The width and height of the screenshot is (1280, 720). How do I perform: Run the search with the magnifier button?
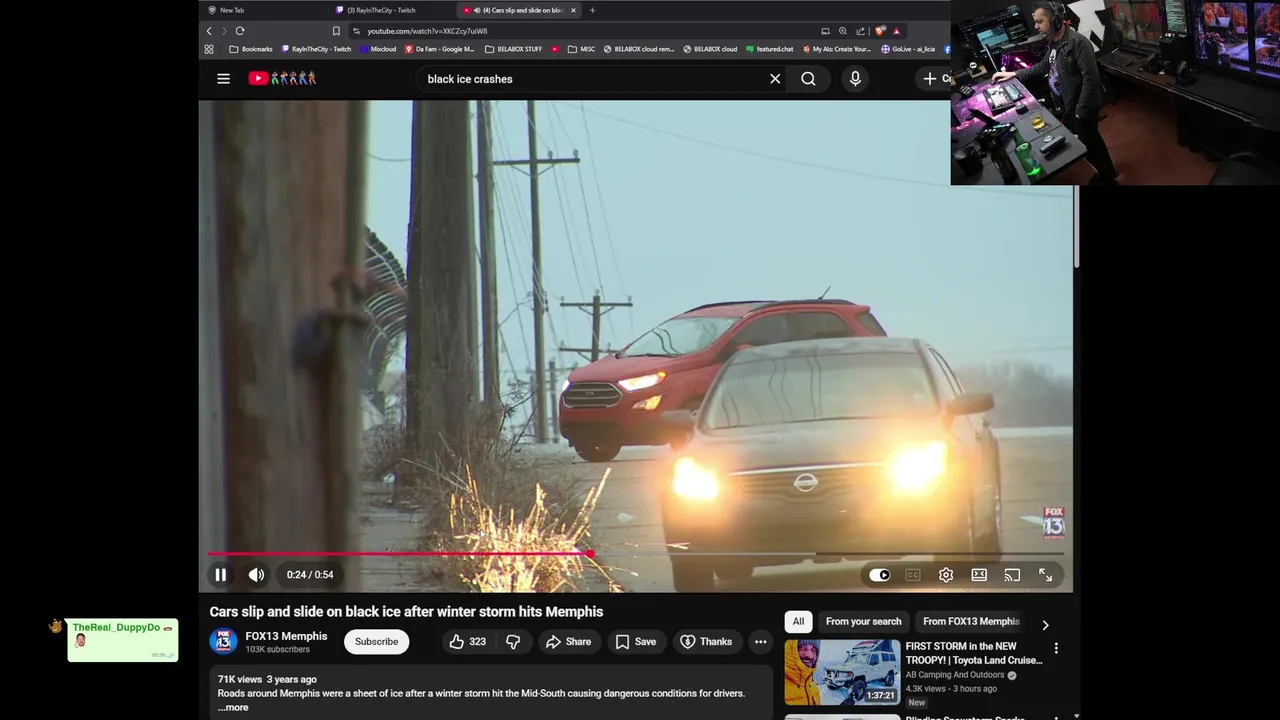(x=808, y=79)
